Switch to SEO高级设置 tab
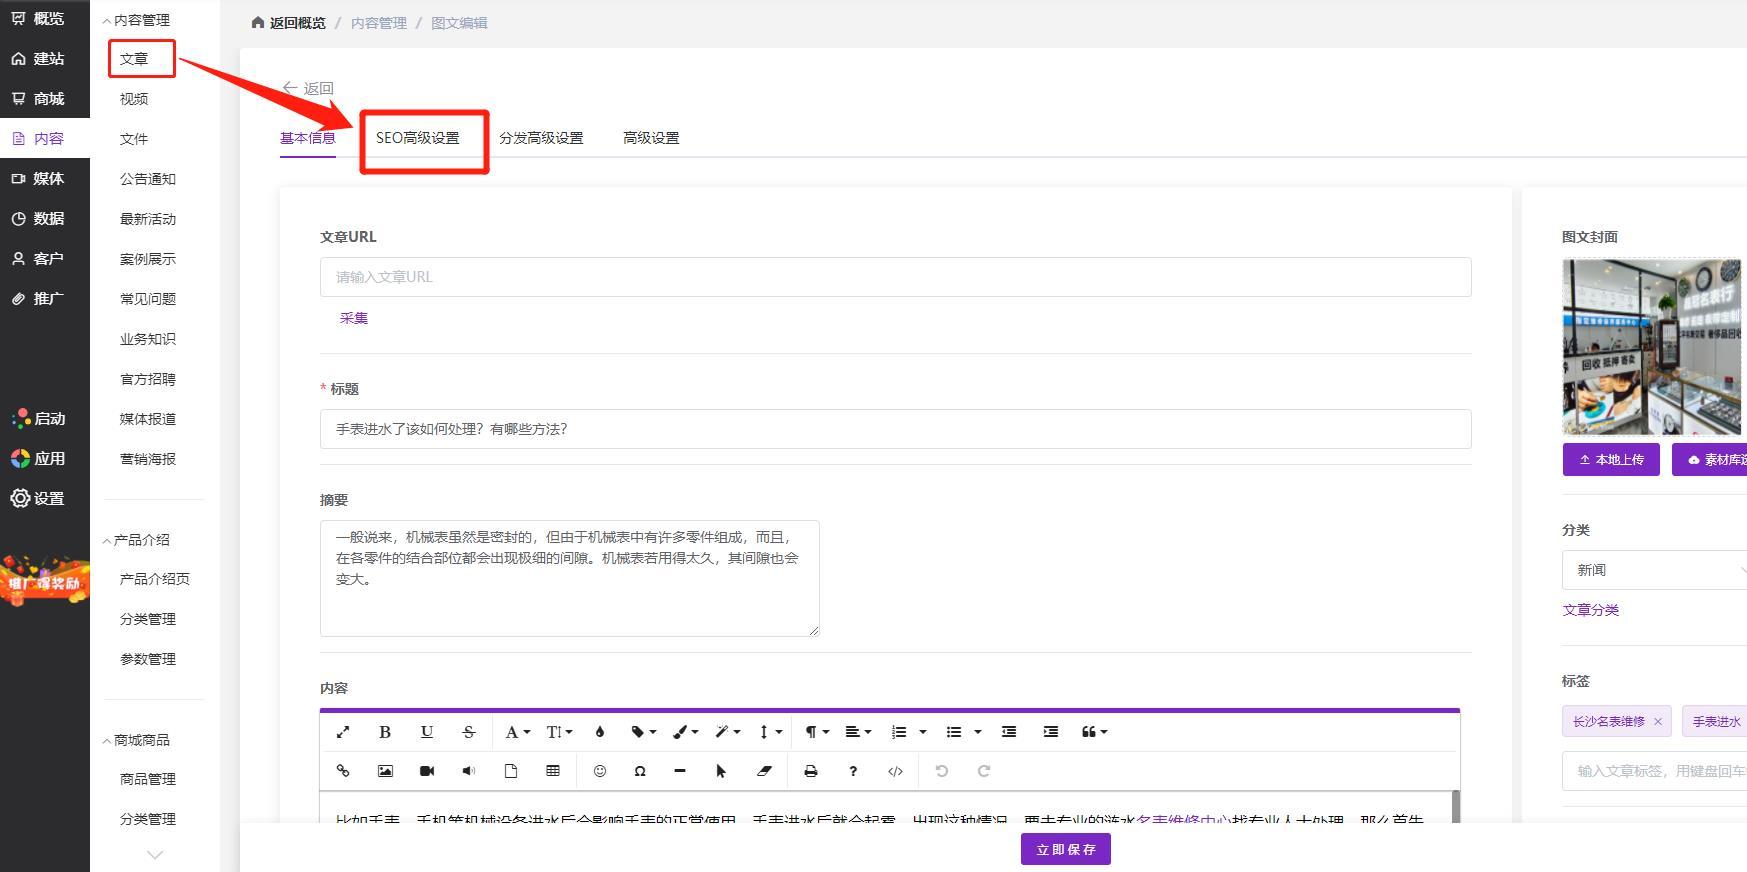The height and width of the screenshot is (872, 1747). click(x=418, y=138)
